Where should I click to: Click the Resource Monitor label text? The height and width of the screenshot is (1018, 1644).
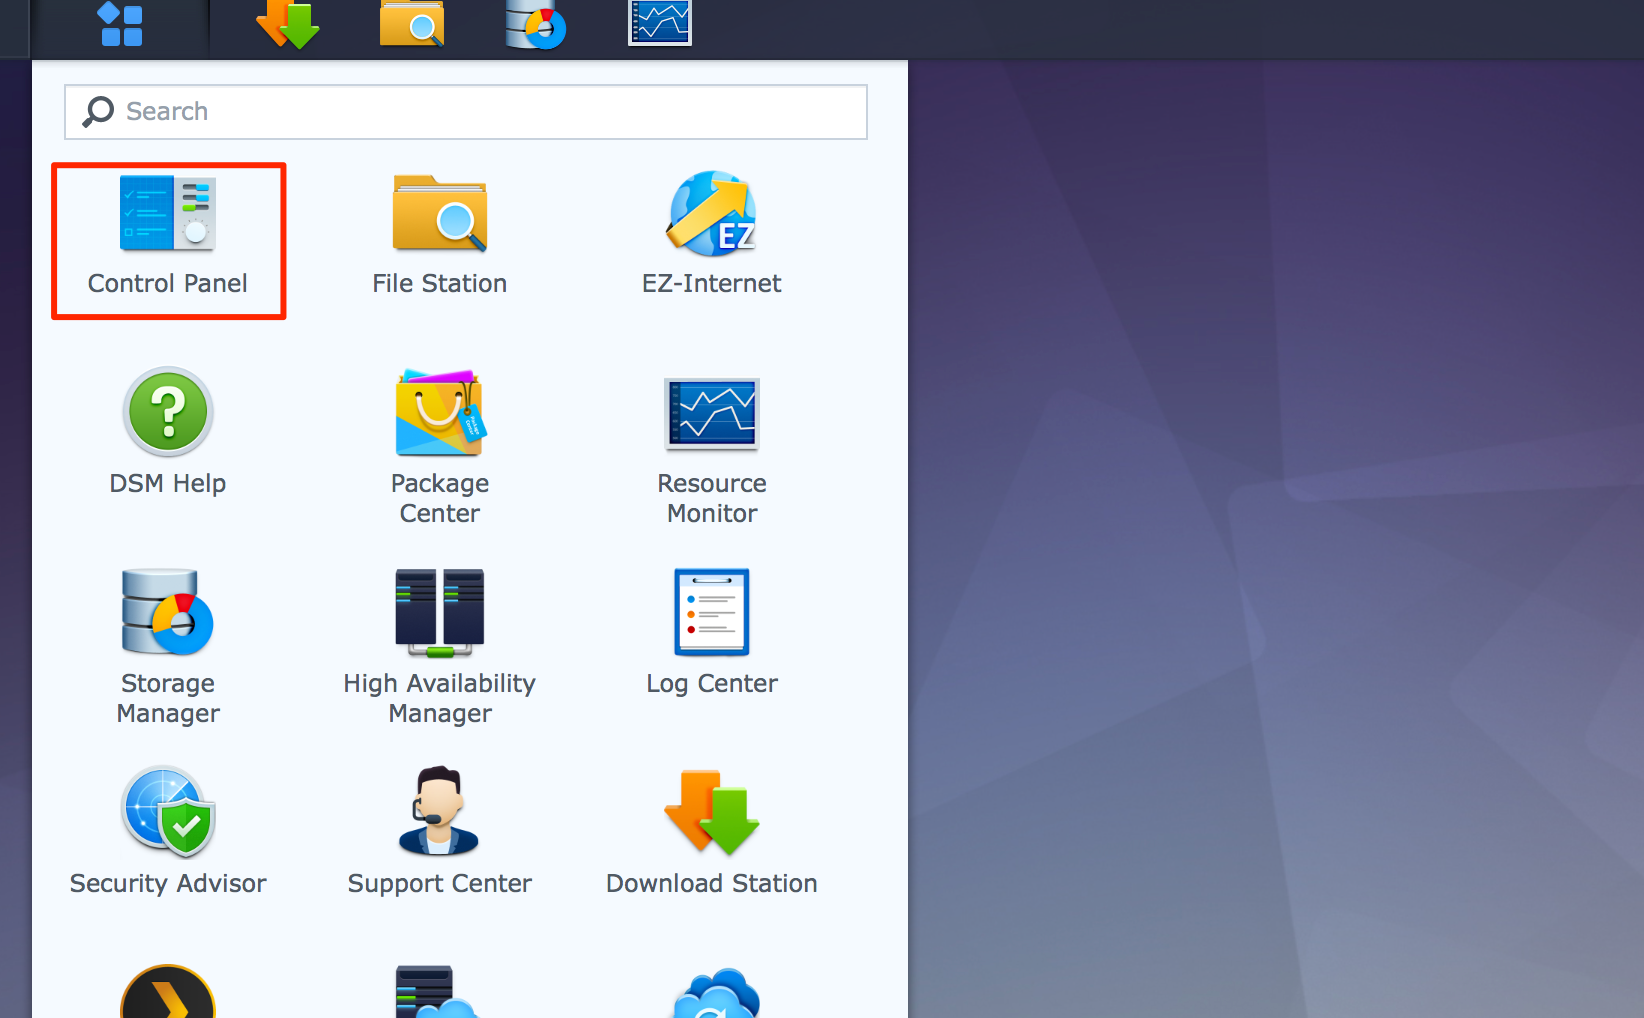click(x=712, y=498)
